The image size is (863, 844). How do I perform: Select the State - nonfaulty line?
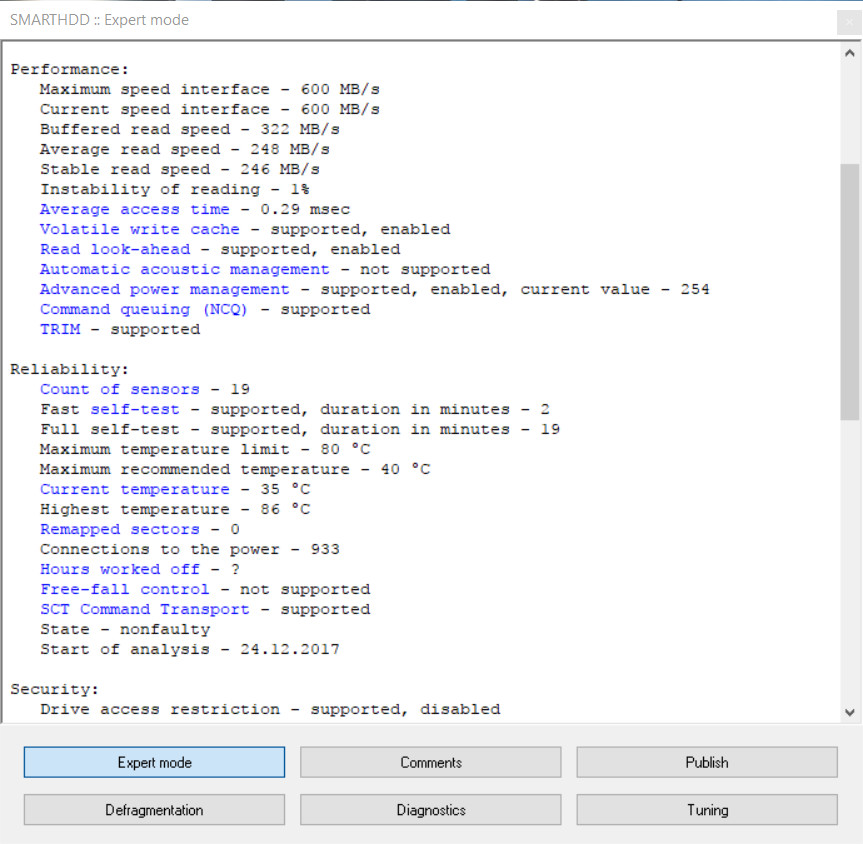click(125, 629)
